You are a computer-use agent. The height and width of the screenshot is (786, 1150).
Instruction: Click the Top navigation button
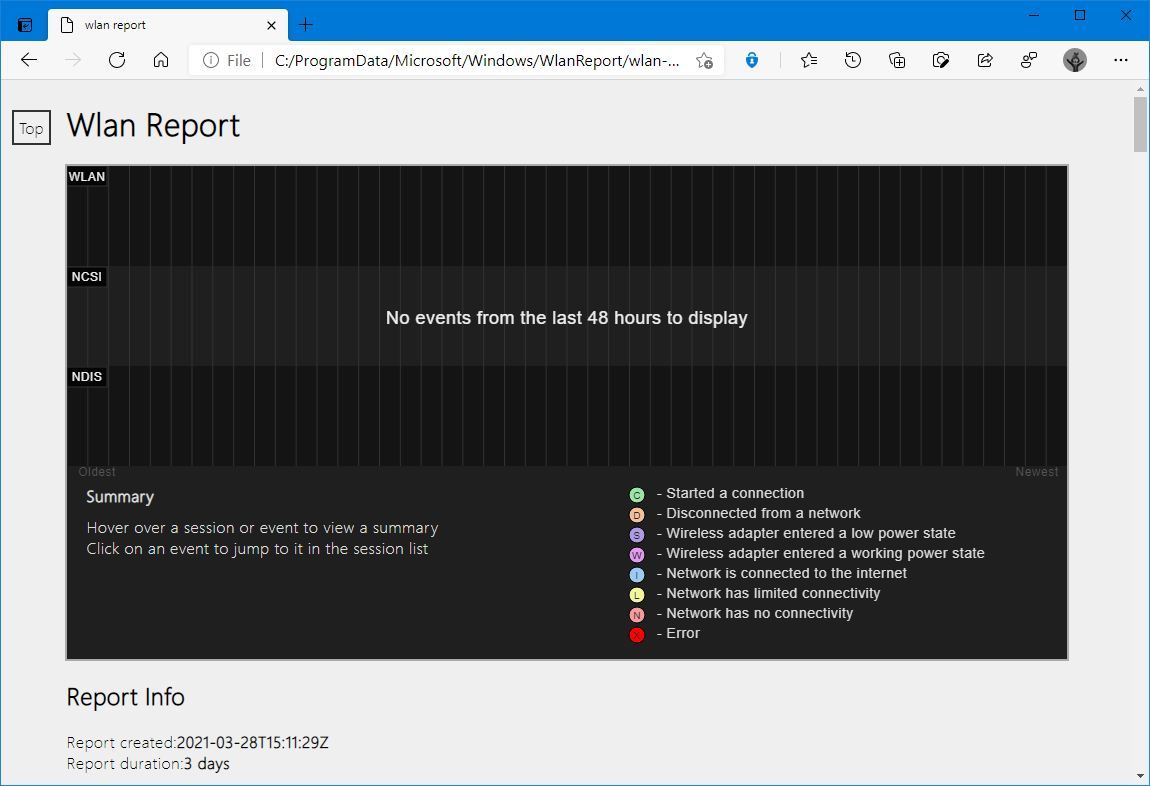pos(30,128)
